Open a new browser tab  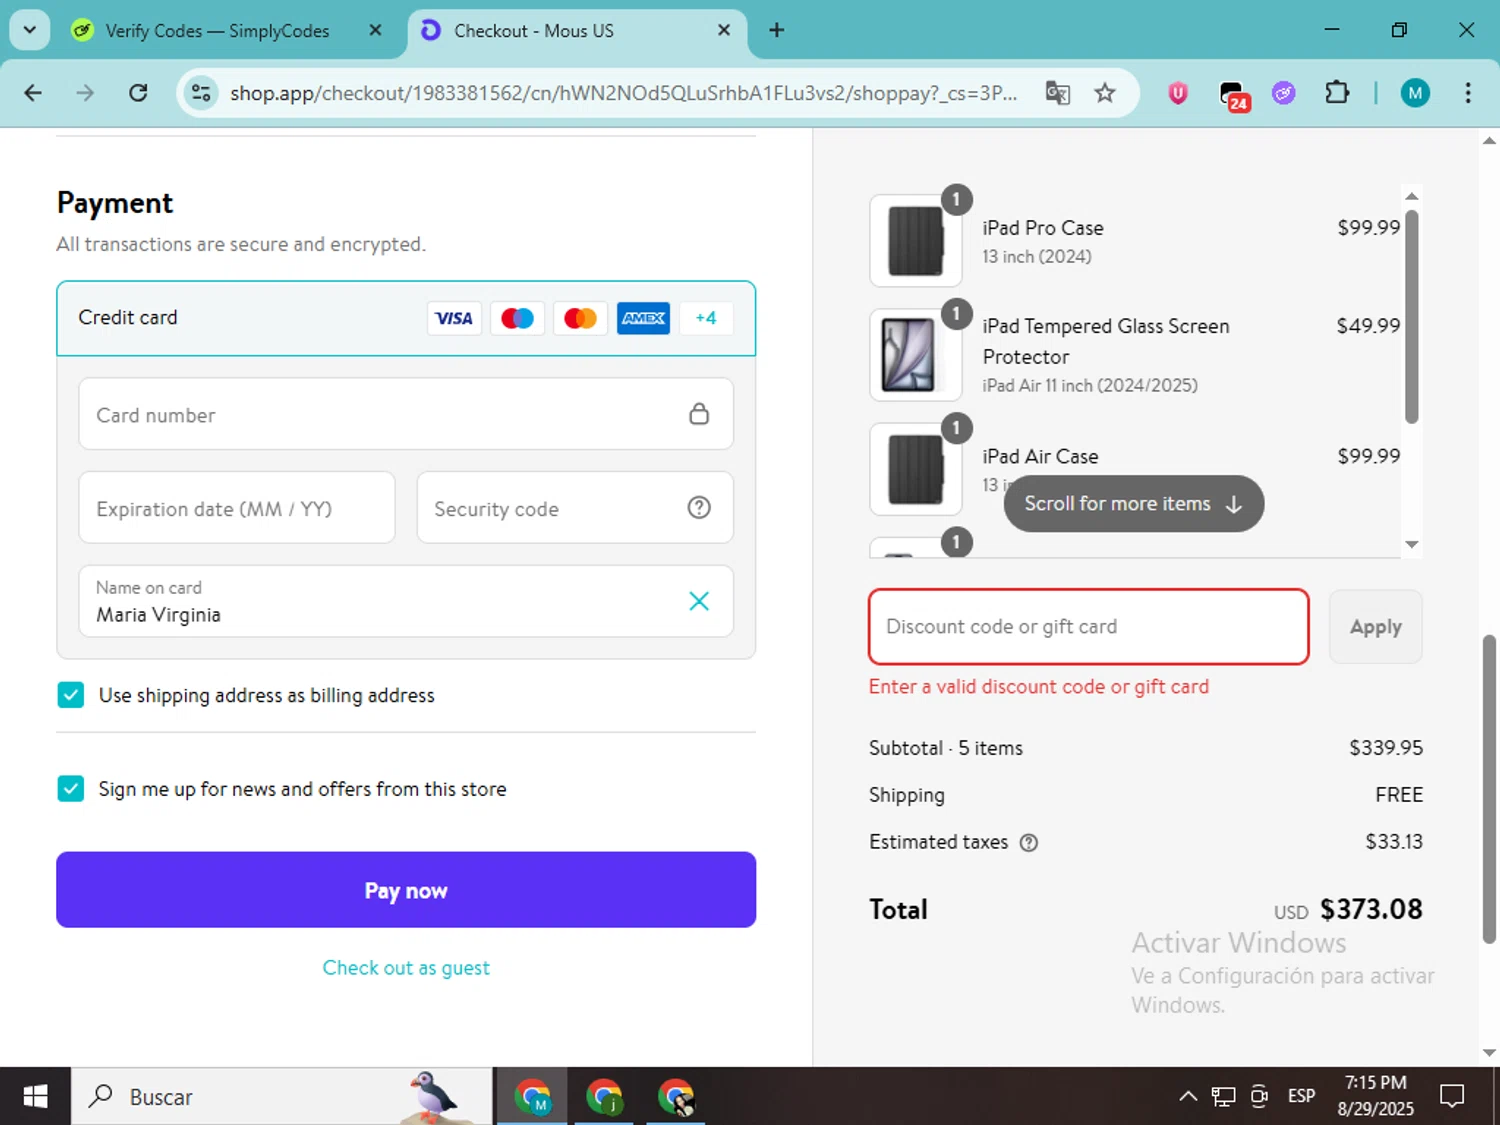point(776,30)
